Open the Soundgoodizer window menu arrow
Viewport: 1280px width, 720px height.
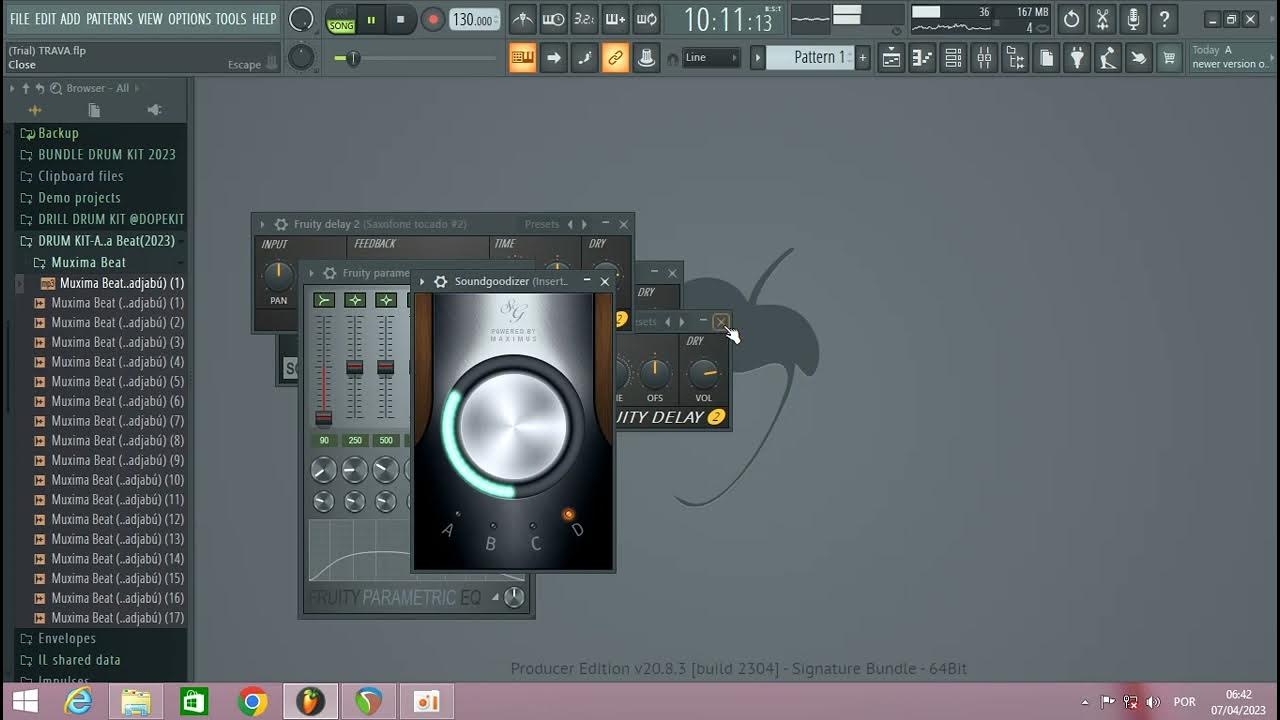(x=422, y=282)
